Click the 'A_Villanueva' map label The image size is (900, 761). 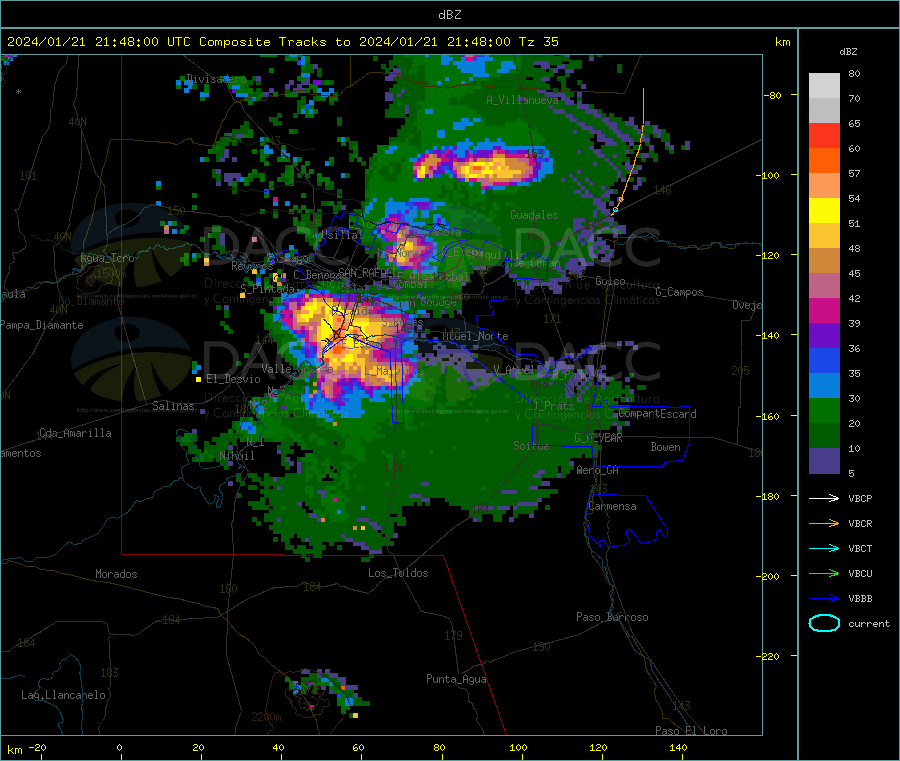coord(522,100)
